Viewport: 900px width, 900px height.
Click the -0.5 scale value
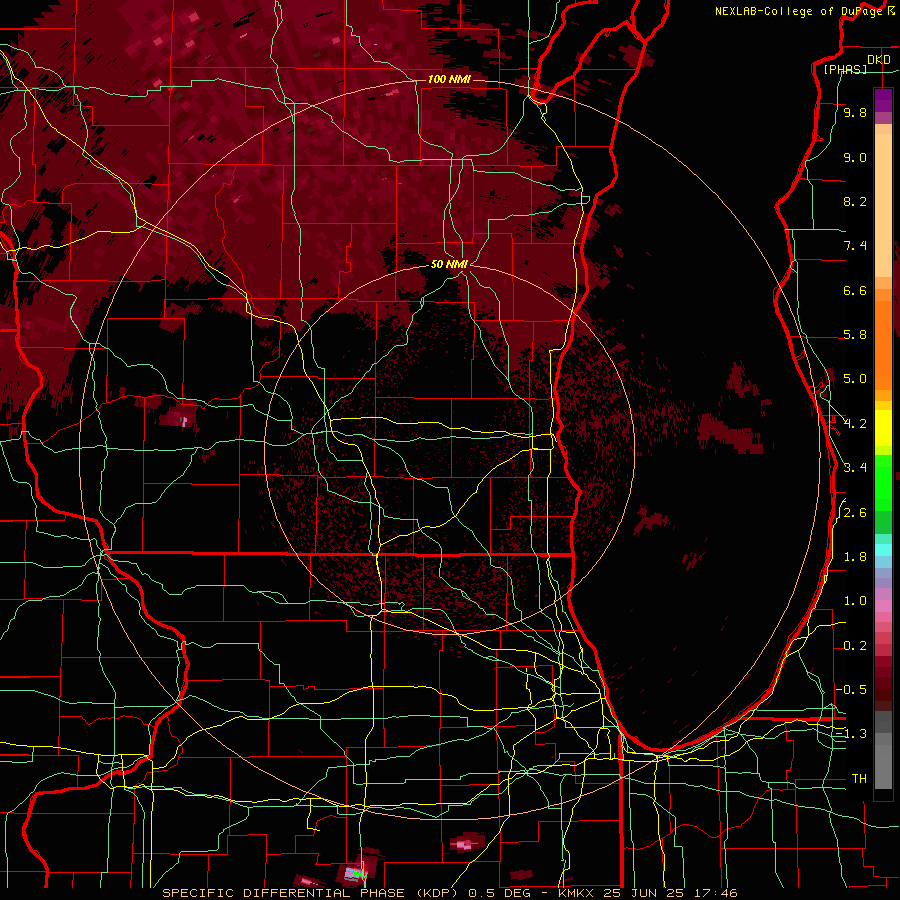[851, 689]
